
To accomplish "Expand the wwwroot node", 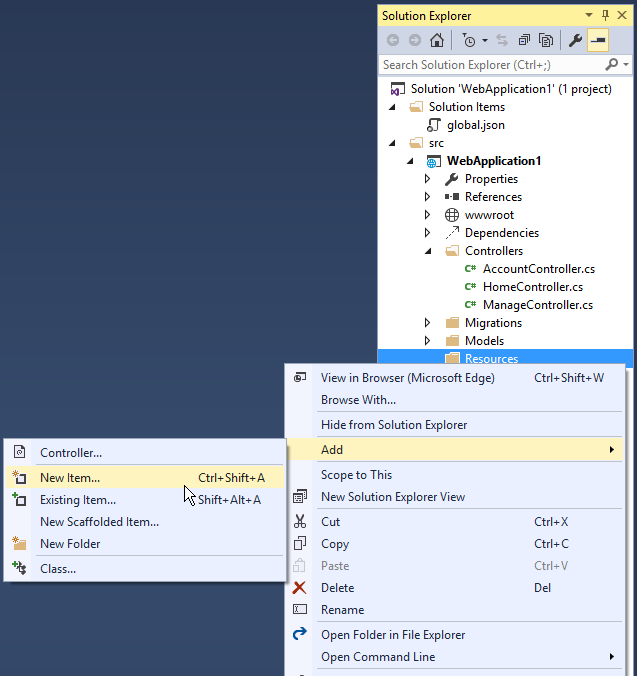I will pyautogui.click(x=428, y=215).
